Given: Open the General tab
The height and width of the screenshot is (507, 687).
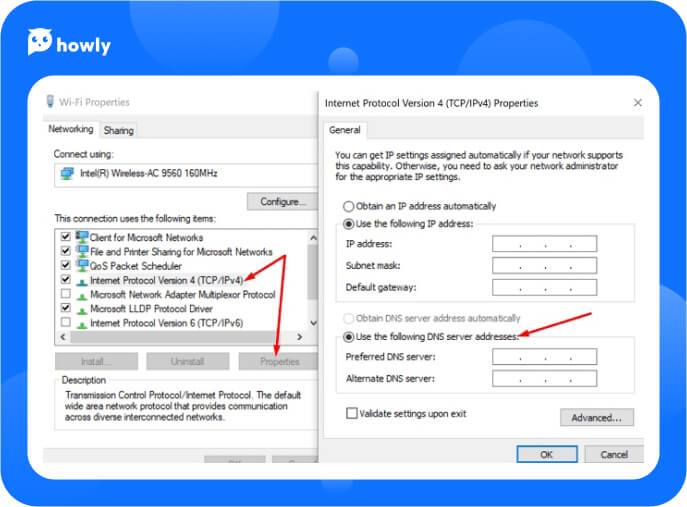Looking at the screenshot, I should click(345, 130).
